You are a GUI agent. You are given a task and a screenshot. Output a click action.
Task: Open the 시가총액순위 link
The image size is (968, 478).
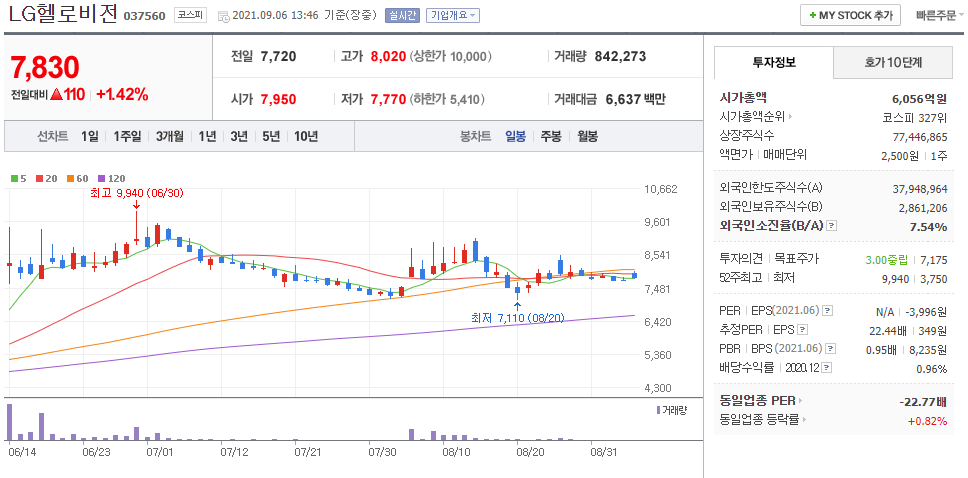(x=756, y=117)
